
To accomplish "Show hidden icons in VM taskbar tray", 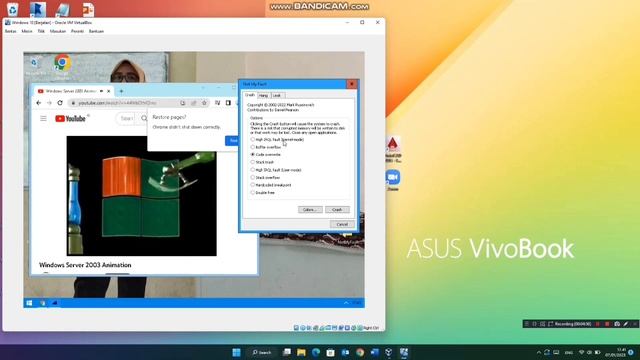I will [x=346, y=303].
